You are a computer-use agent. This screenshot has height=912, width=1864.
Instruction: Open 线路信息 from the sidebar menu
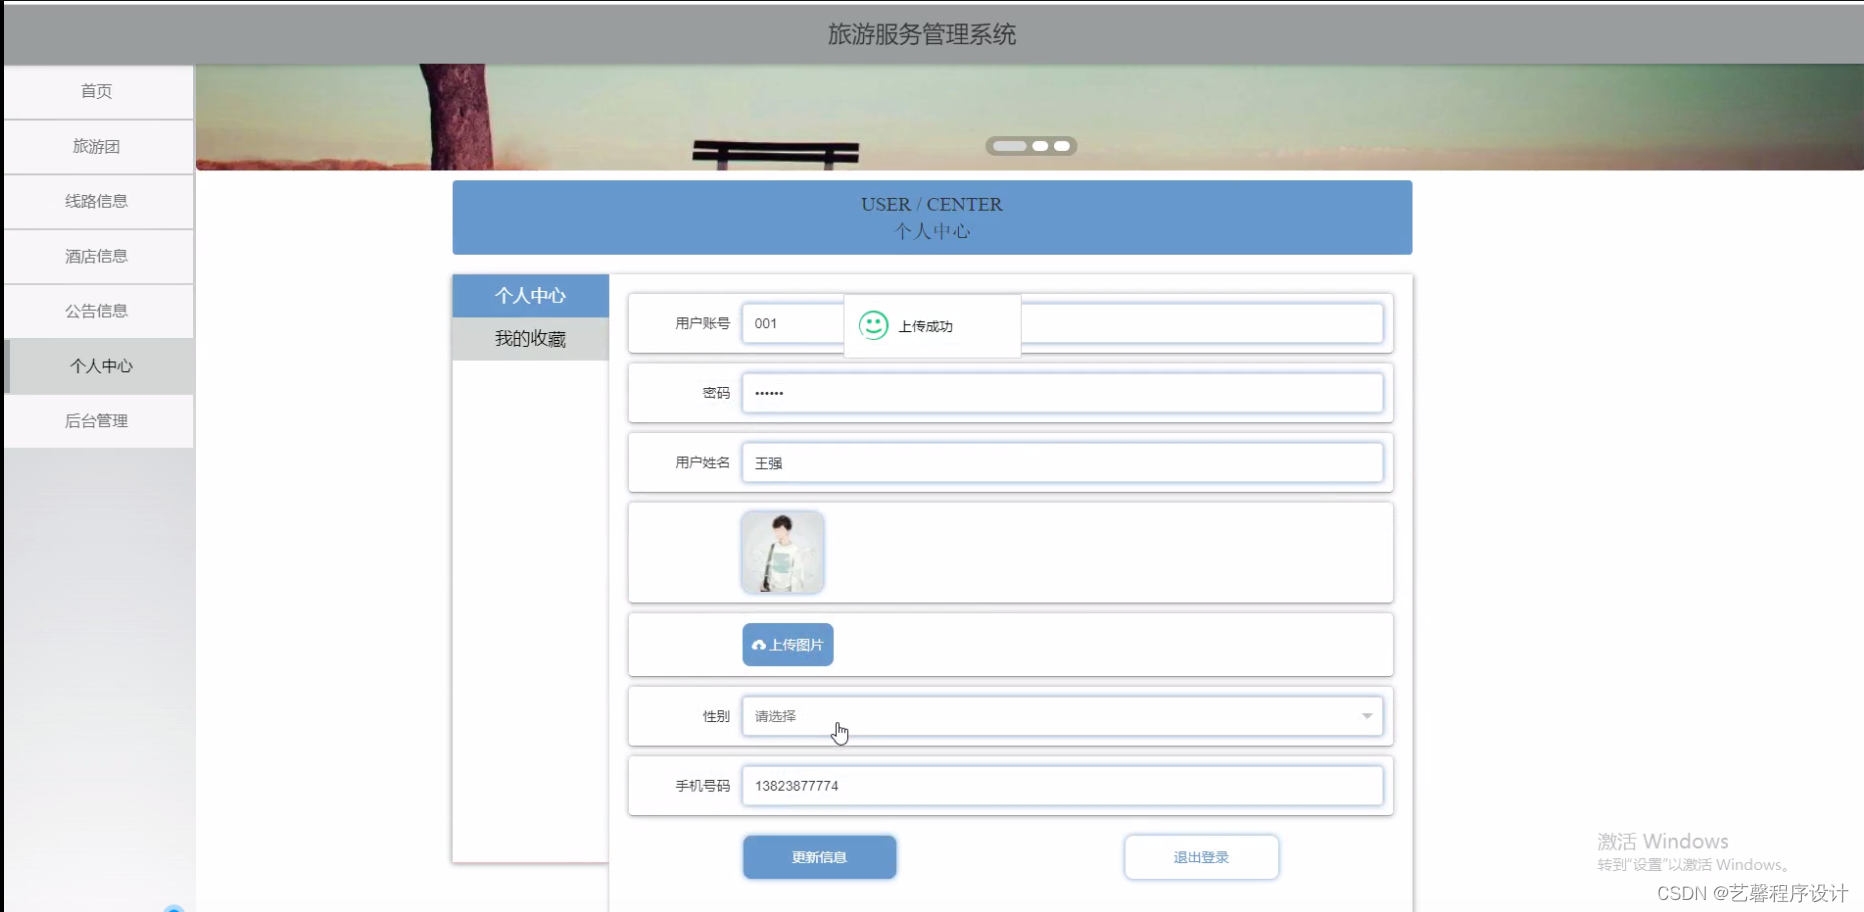tap(97, 201)
